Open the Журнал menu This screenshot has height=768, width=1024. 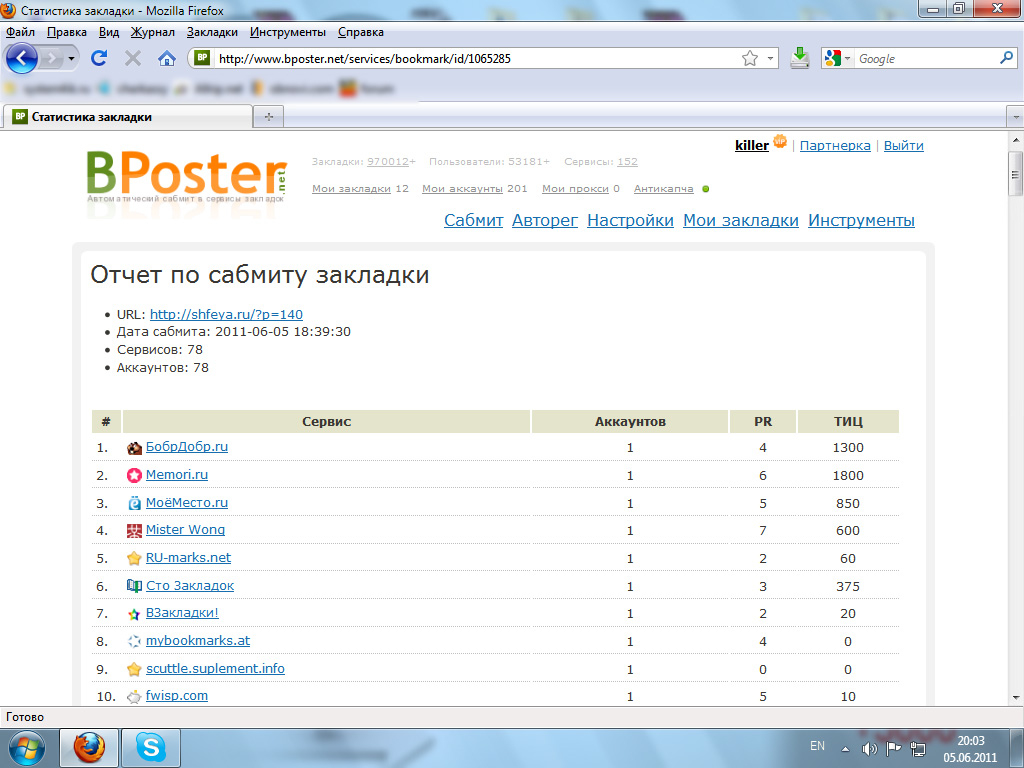153,32
